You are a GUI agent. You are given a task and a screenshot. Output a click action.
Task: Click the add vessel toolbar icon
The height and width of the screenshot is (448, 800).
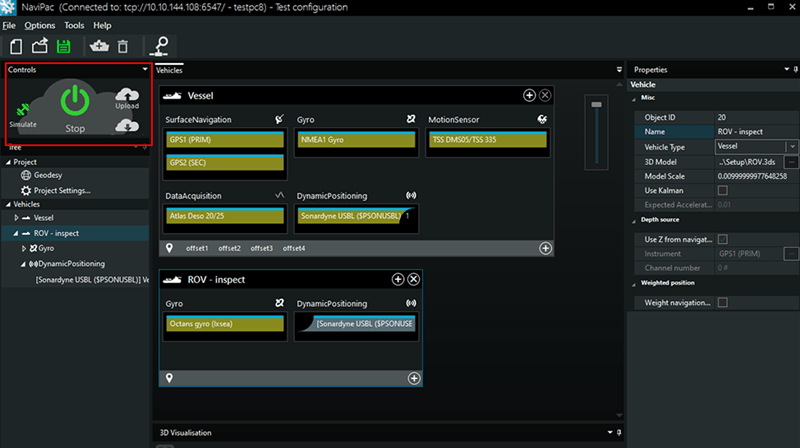[x=99, y=46]
